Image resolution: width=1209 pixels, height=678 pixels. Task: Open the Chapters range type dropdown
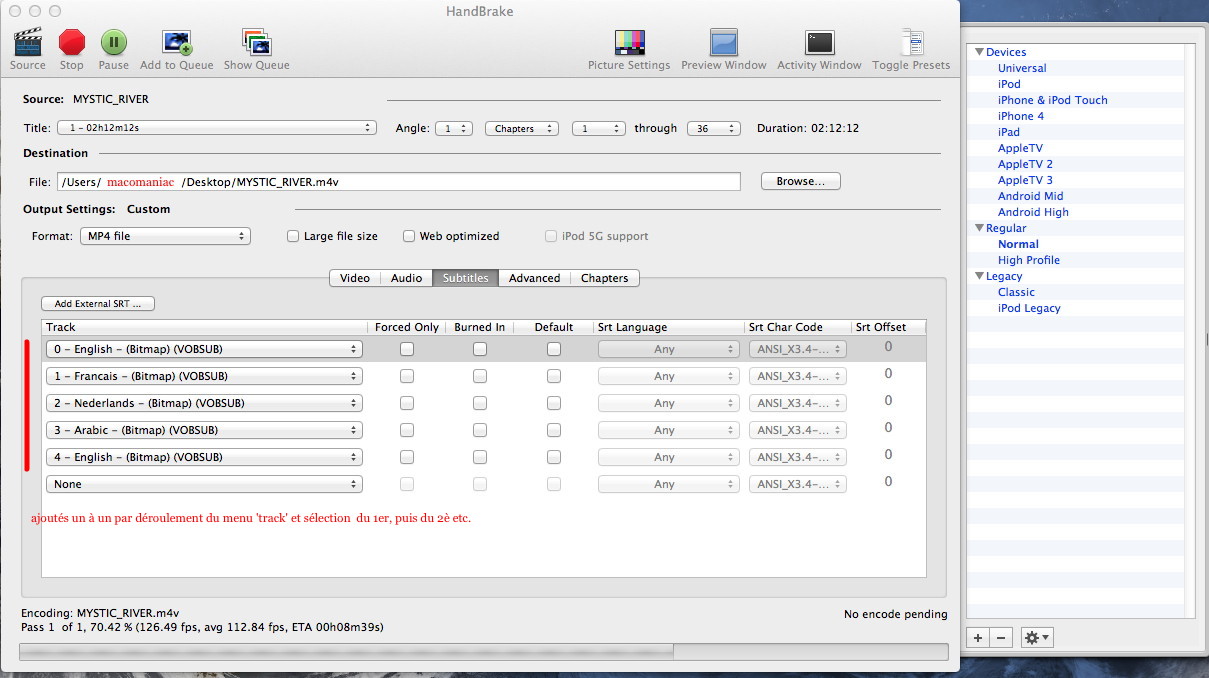[x=523, y=128]
